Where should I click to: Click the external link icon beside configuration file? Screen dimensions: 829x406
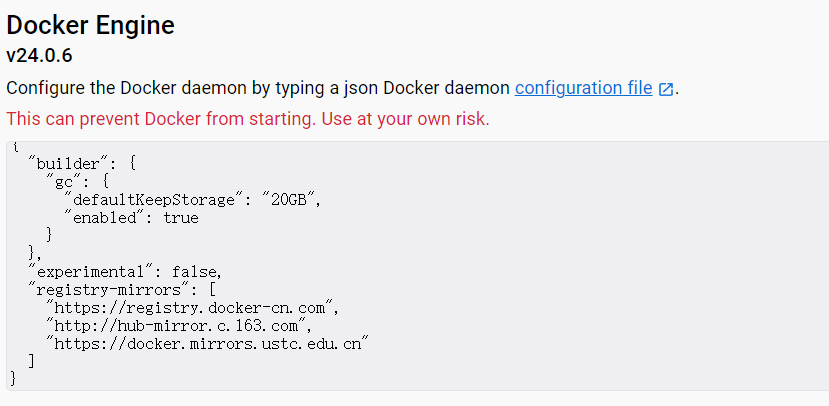(666, 89)
